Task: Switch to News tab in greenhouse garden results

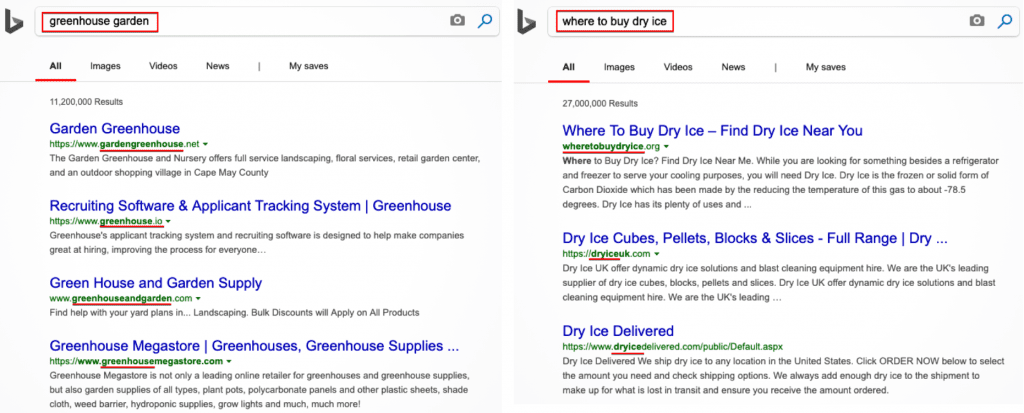Action: click(x=217, y=66)
